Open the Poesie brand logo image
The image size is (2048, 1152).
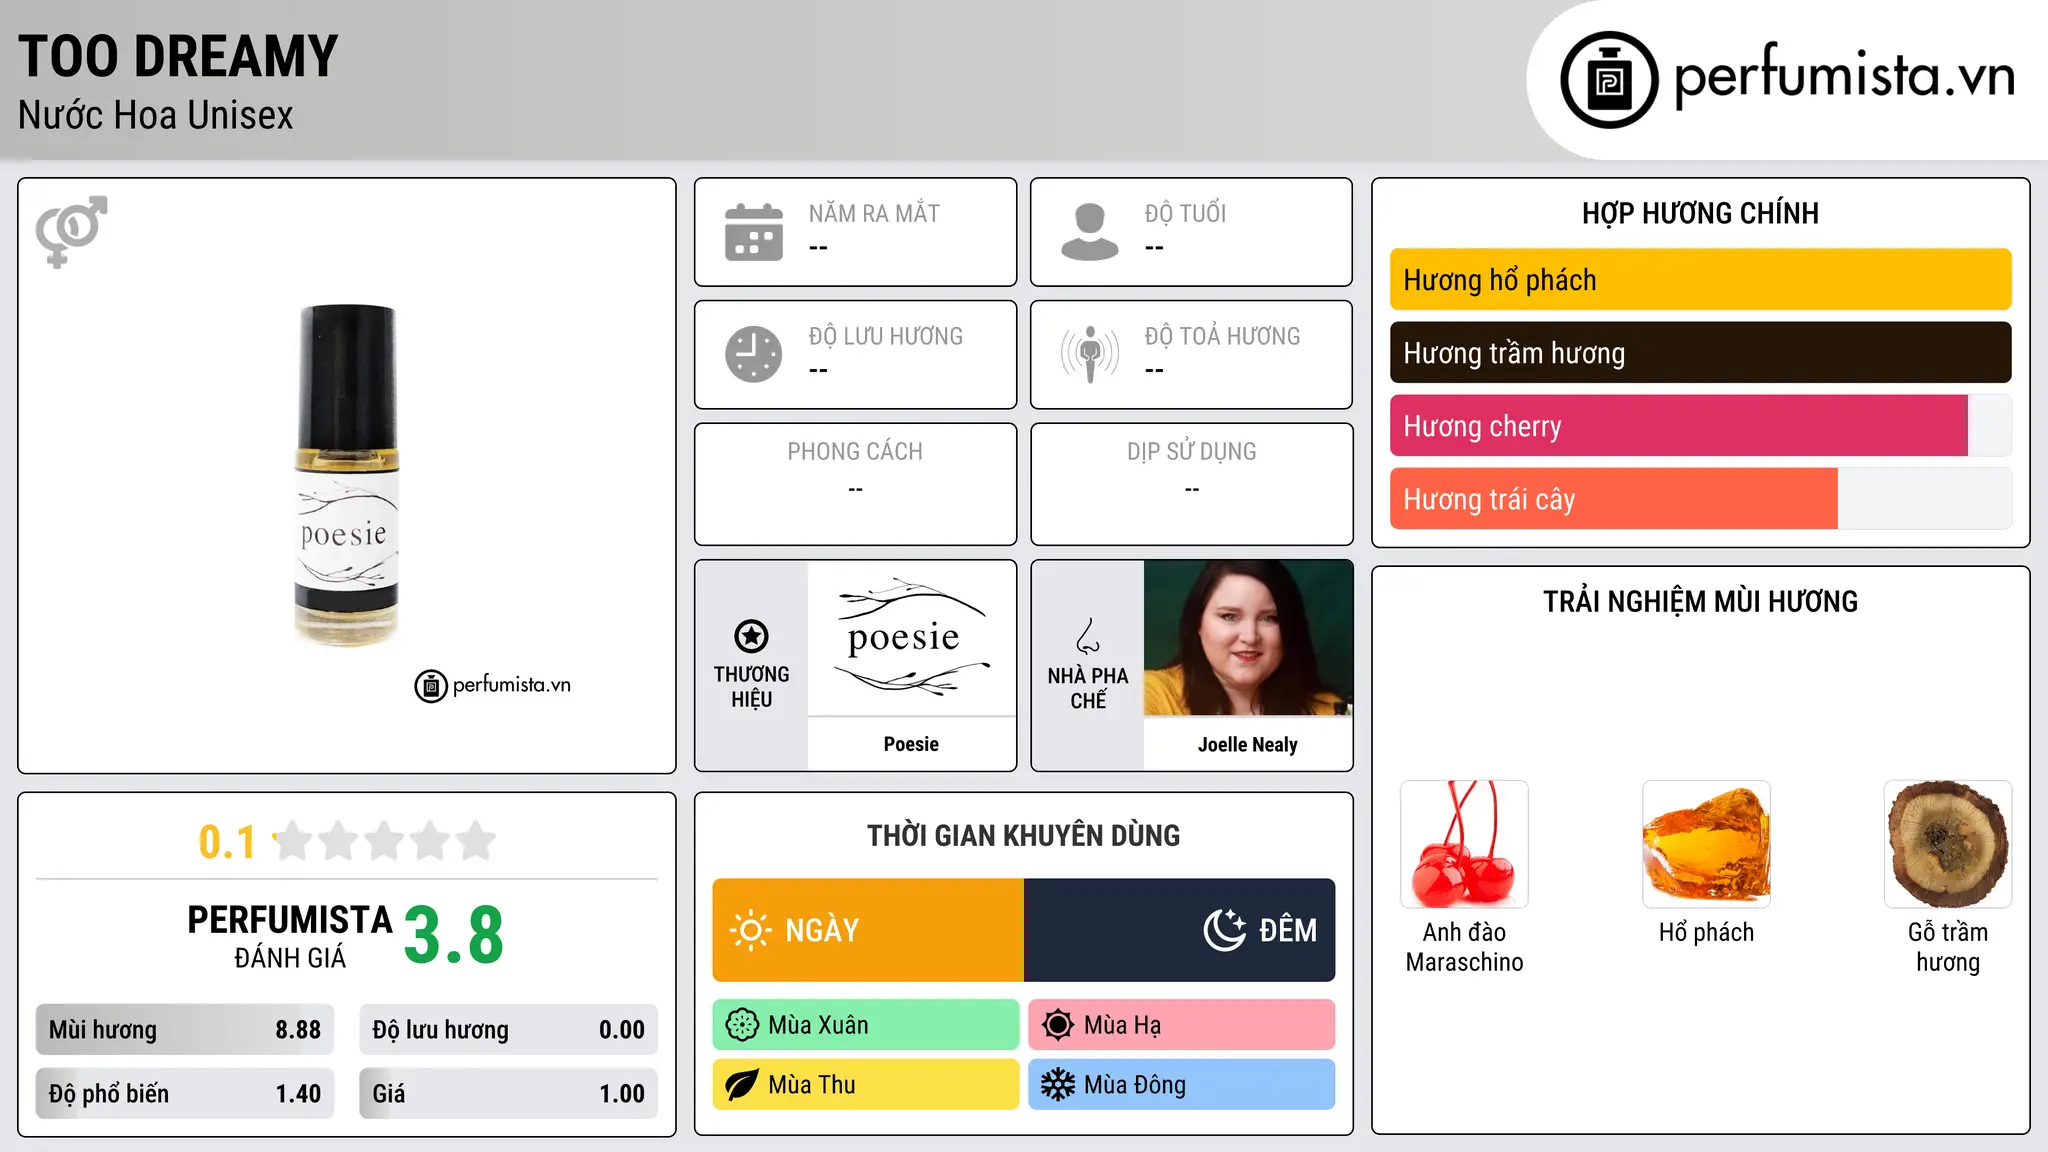coord(911,638)
